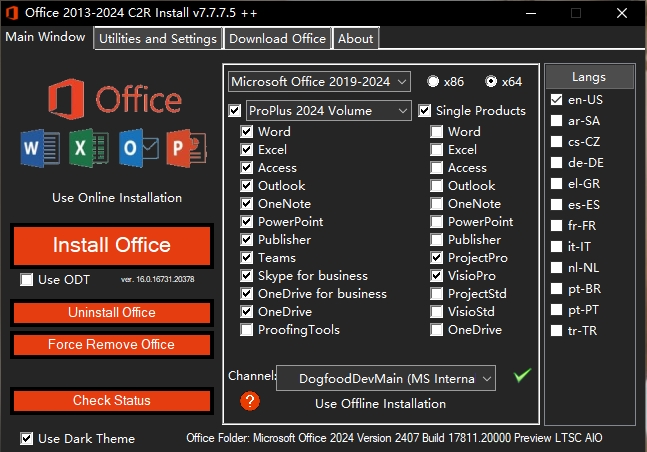Enable the es-ES language checkbox
Viewport: 647px width, 452px height.
click(557, 204)
